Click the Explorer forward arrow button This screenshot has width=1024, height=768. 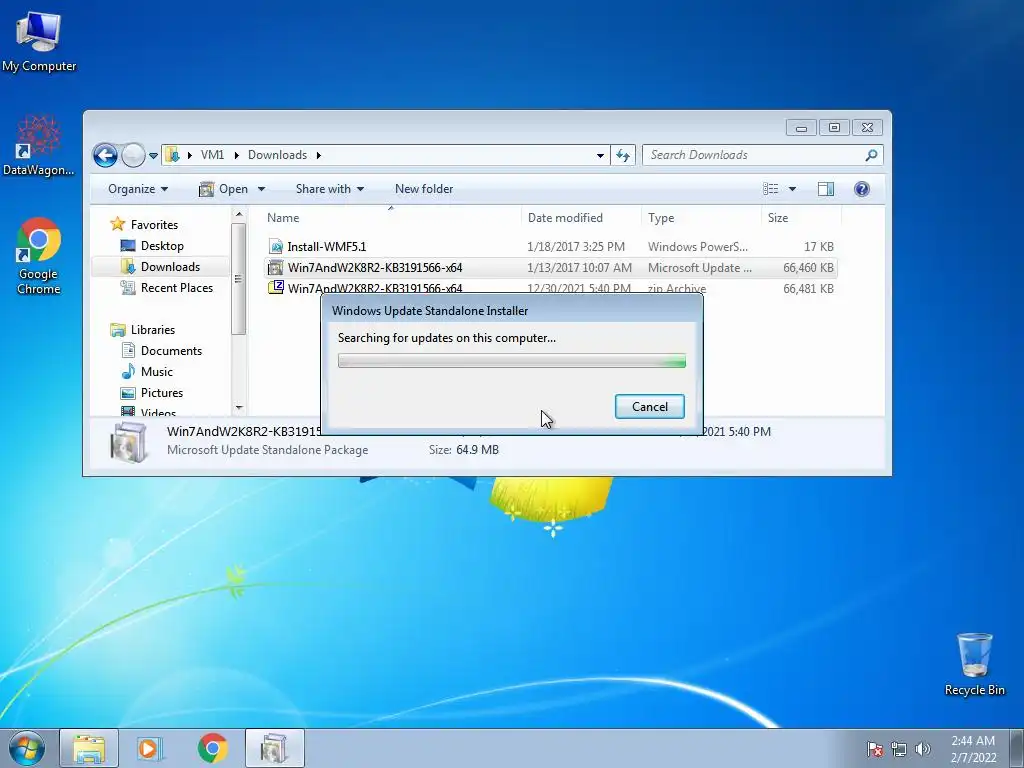click(133, 155)
